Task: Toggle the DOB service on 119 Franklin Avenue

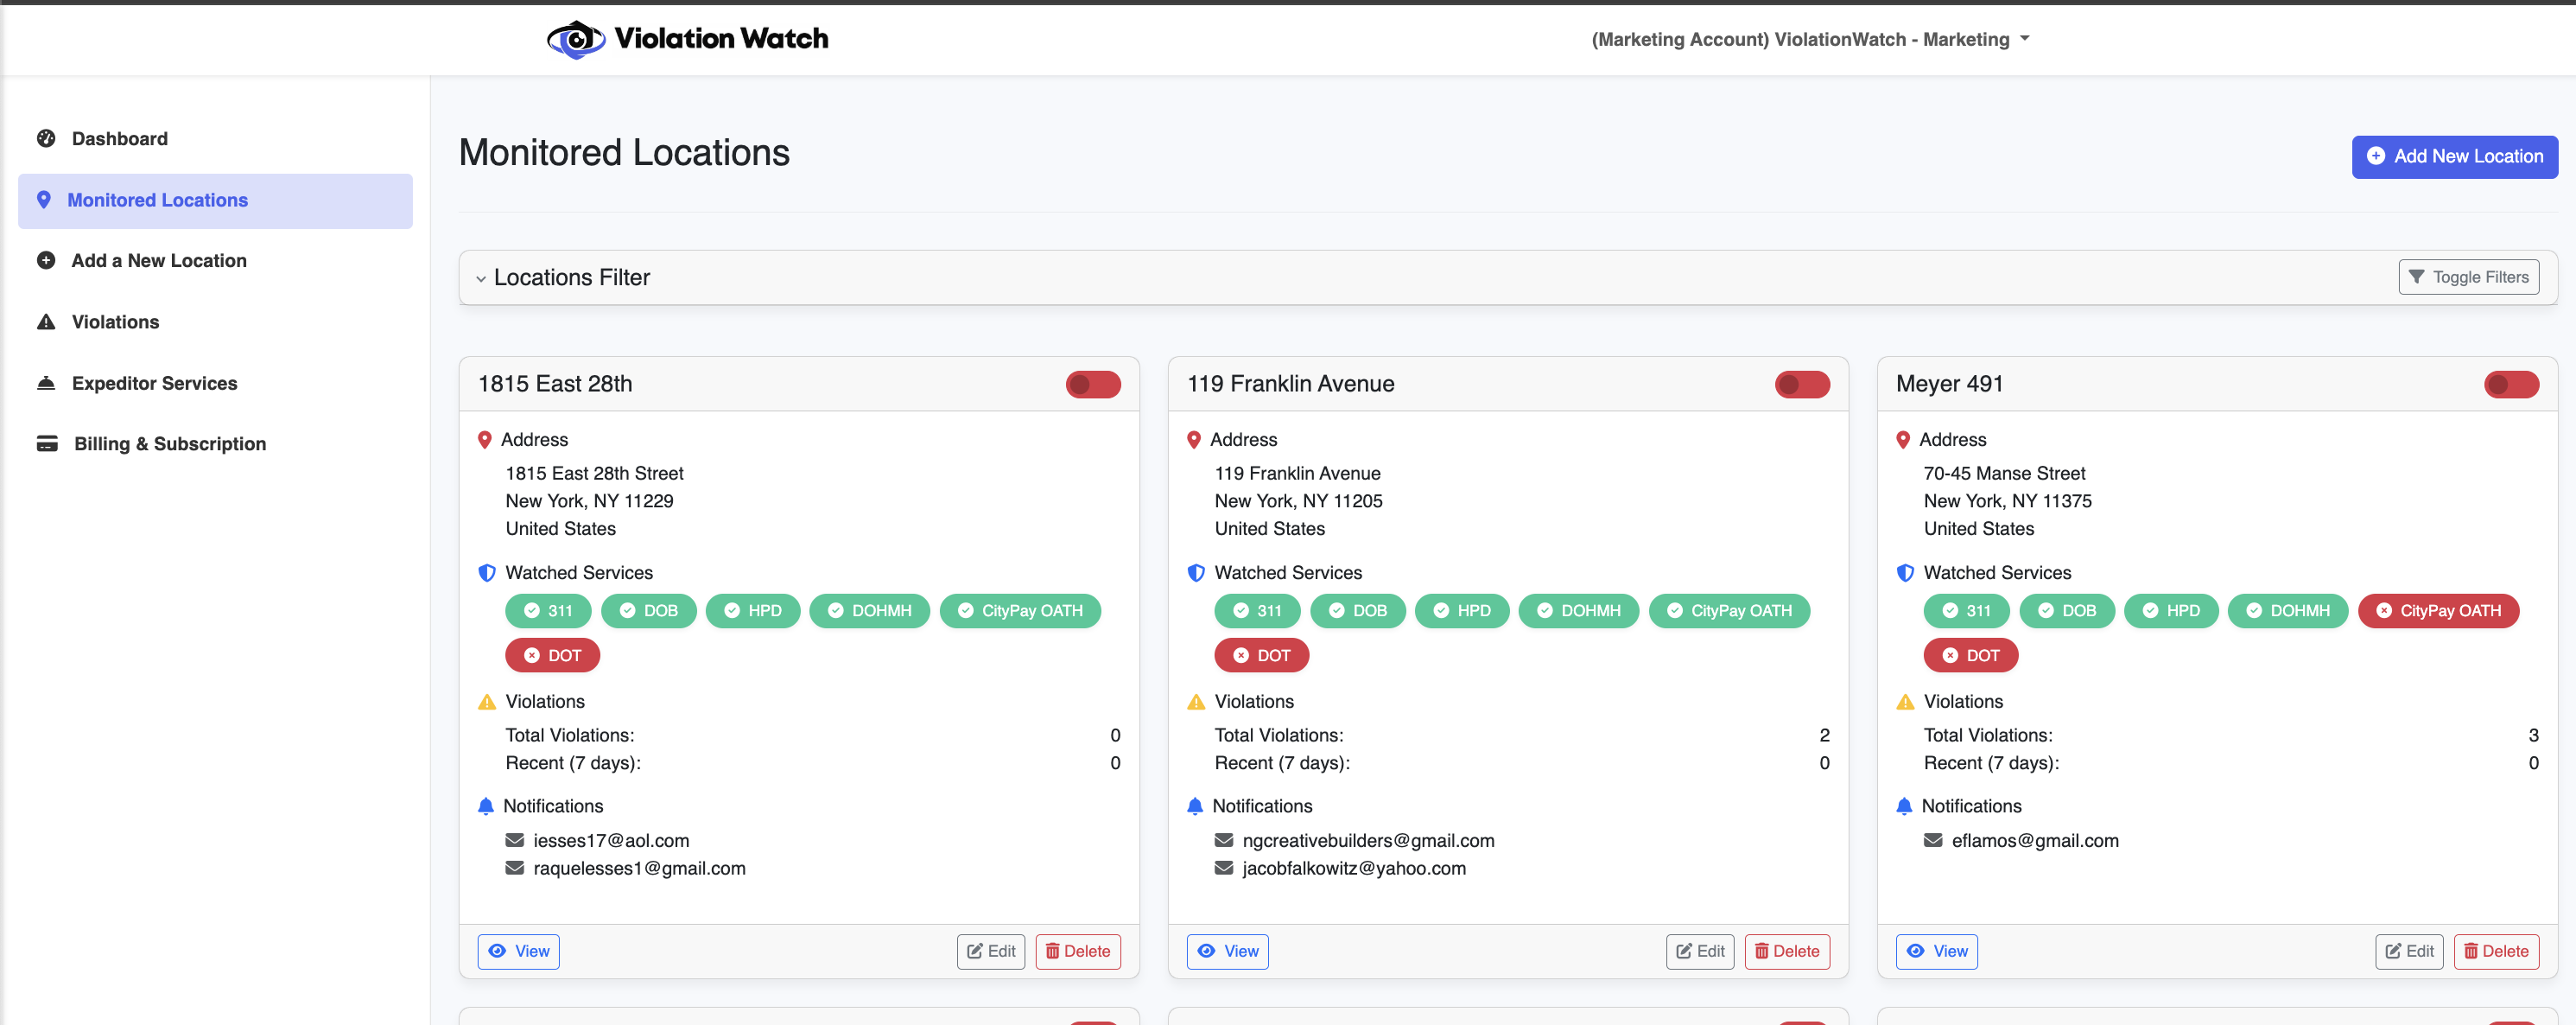Action: pos(1357,611)
